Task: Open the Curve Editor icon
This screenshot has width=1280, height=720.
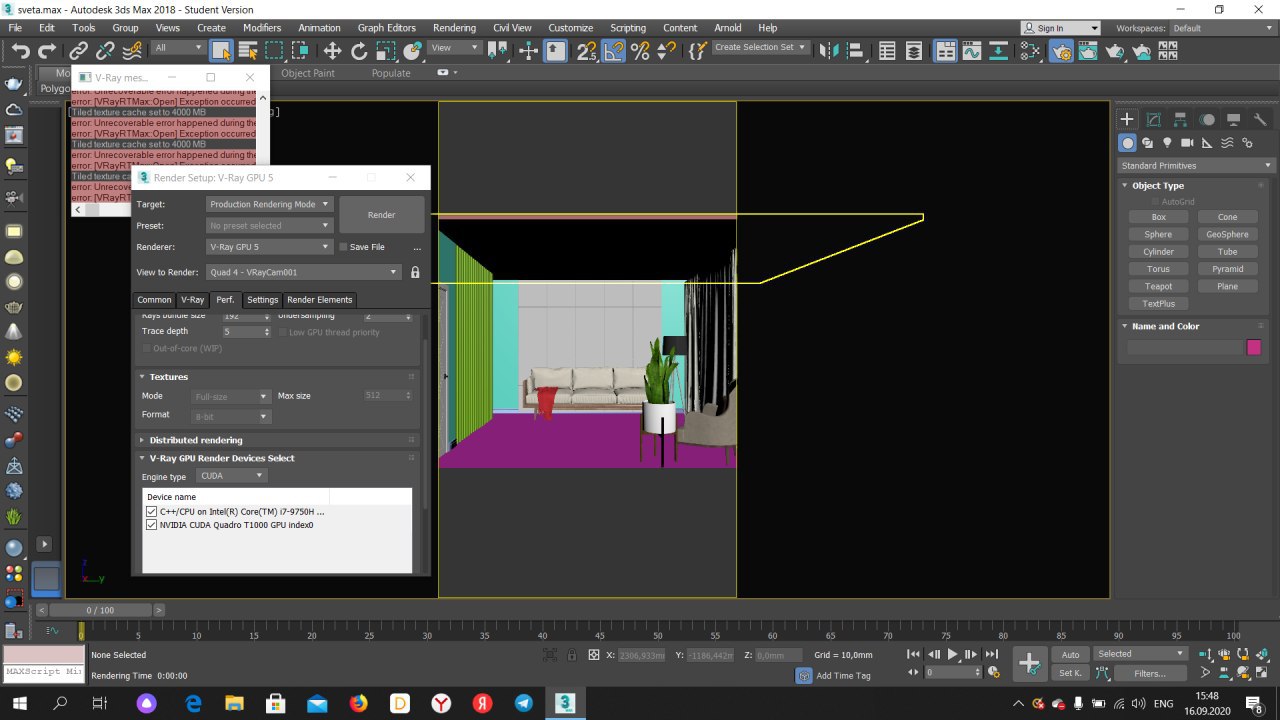Action: pos(971,50)
